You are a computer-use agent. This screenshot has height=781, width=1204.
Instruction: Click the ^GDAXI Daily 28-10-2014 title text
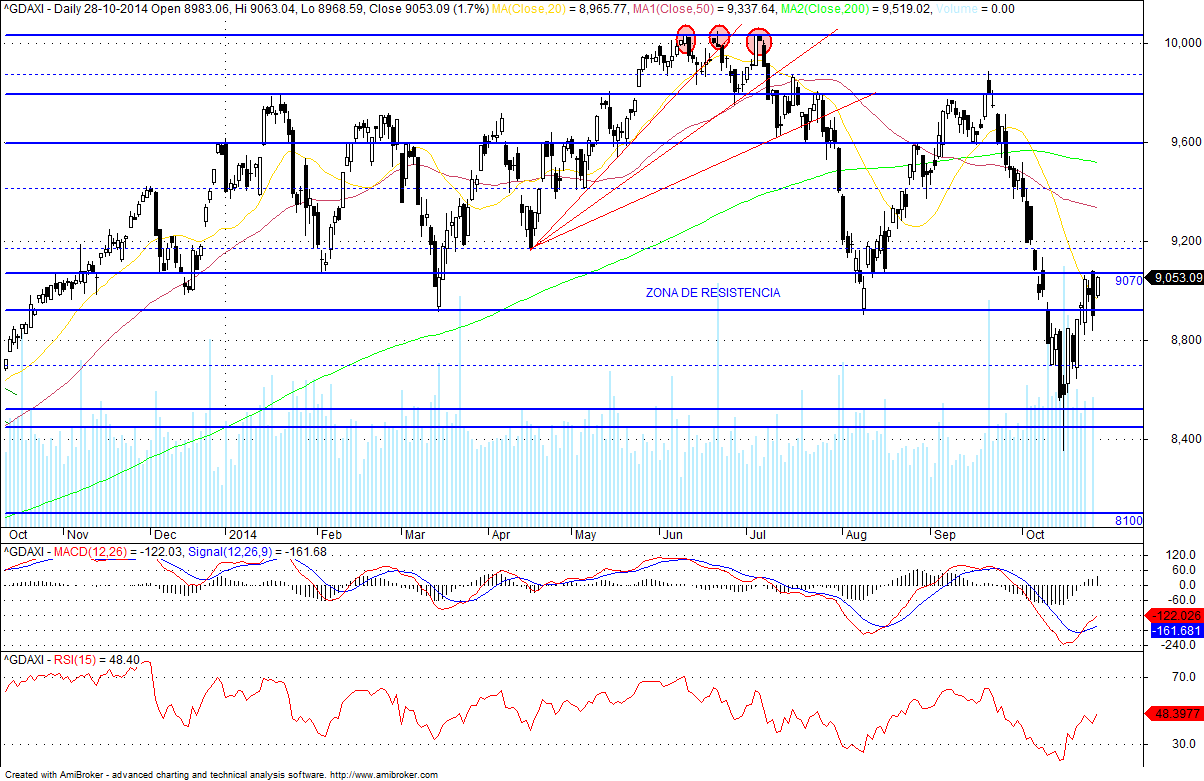tap(77, 8)
